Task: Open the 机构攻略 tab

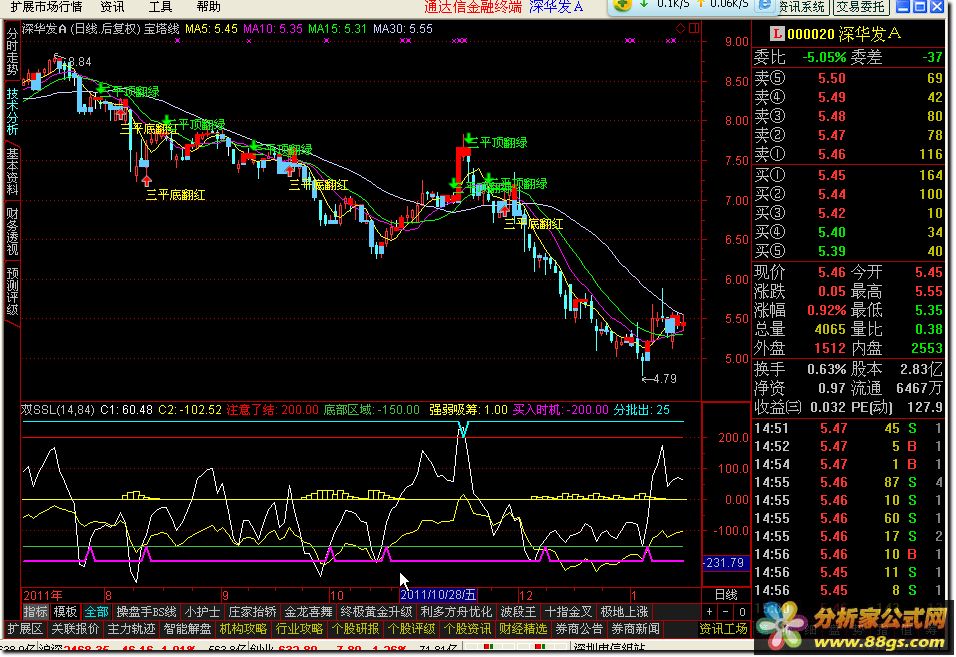Action: (x=243, y=629)
